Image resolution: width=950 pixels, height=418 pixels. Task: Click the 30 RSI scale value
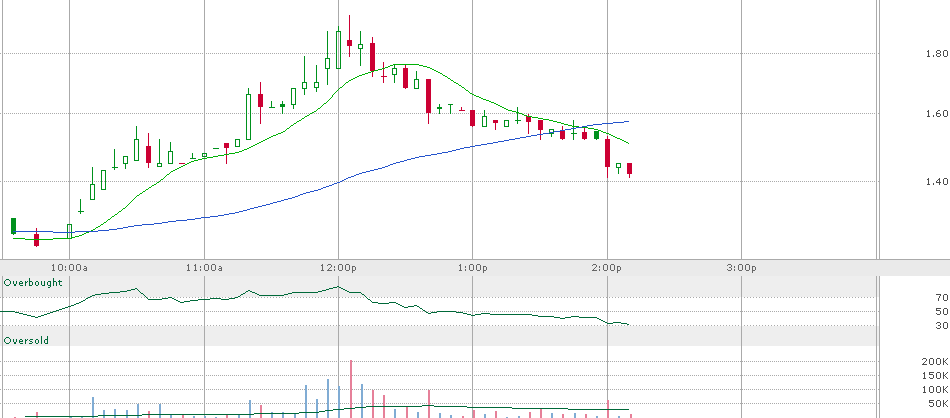[941, 326]
